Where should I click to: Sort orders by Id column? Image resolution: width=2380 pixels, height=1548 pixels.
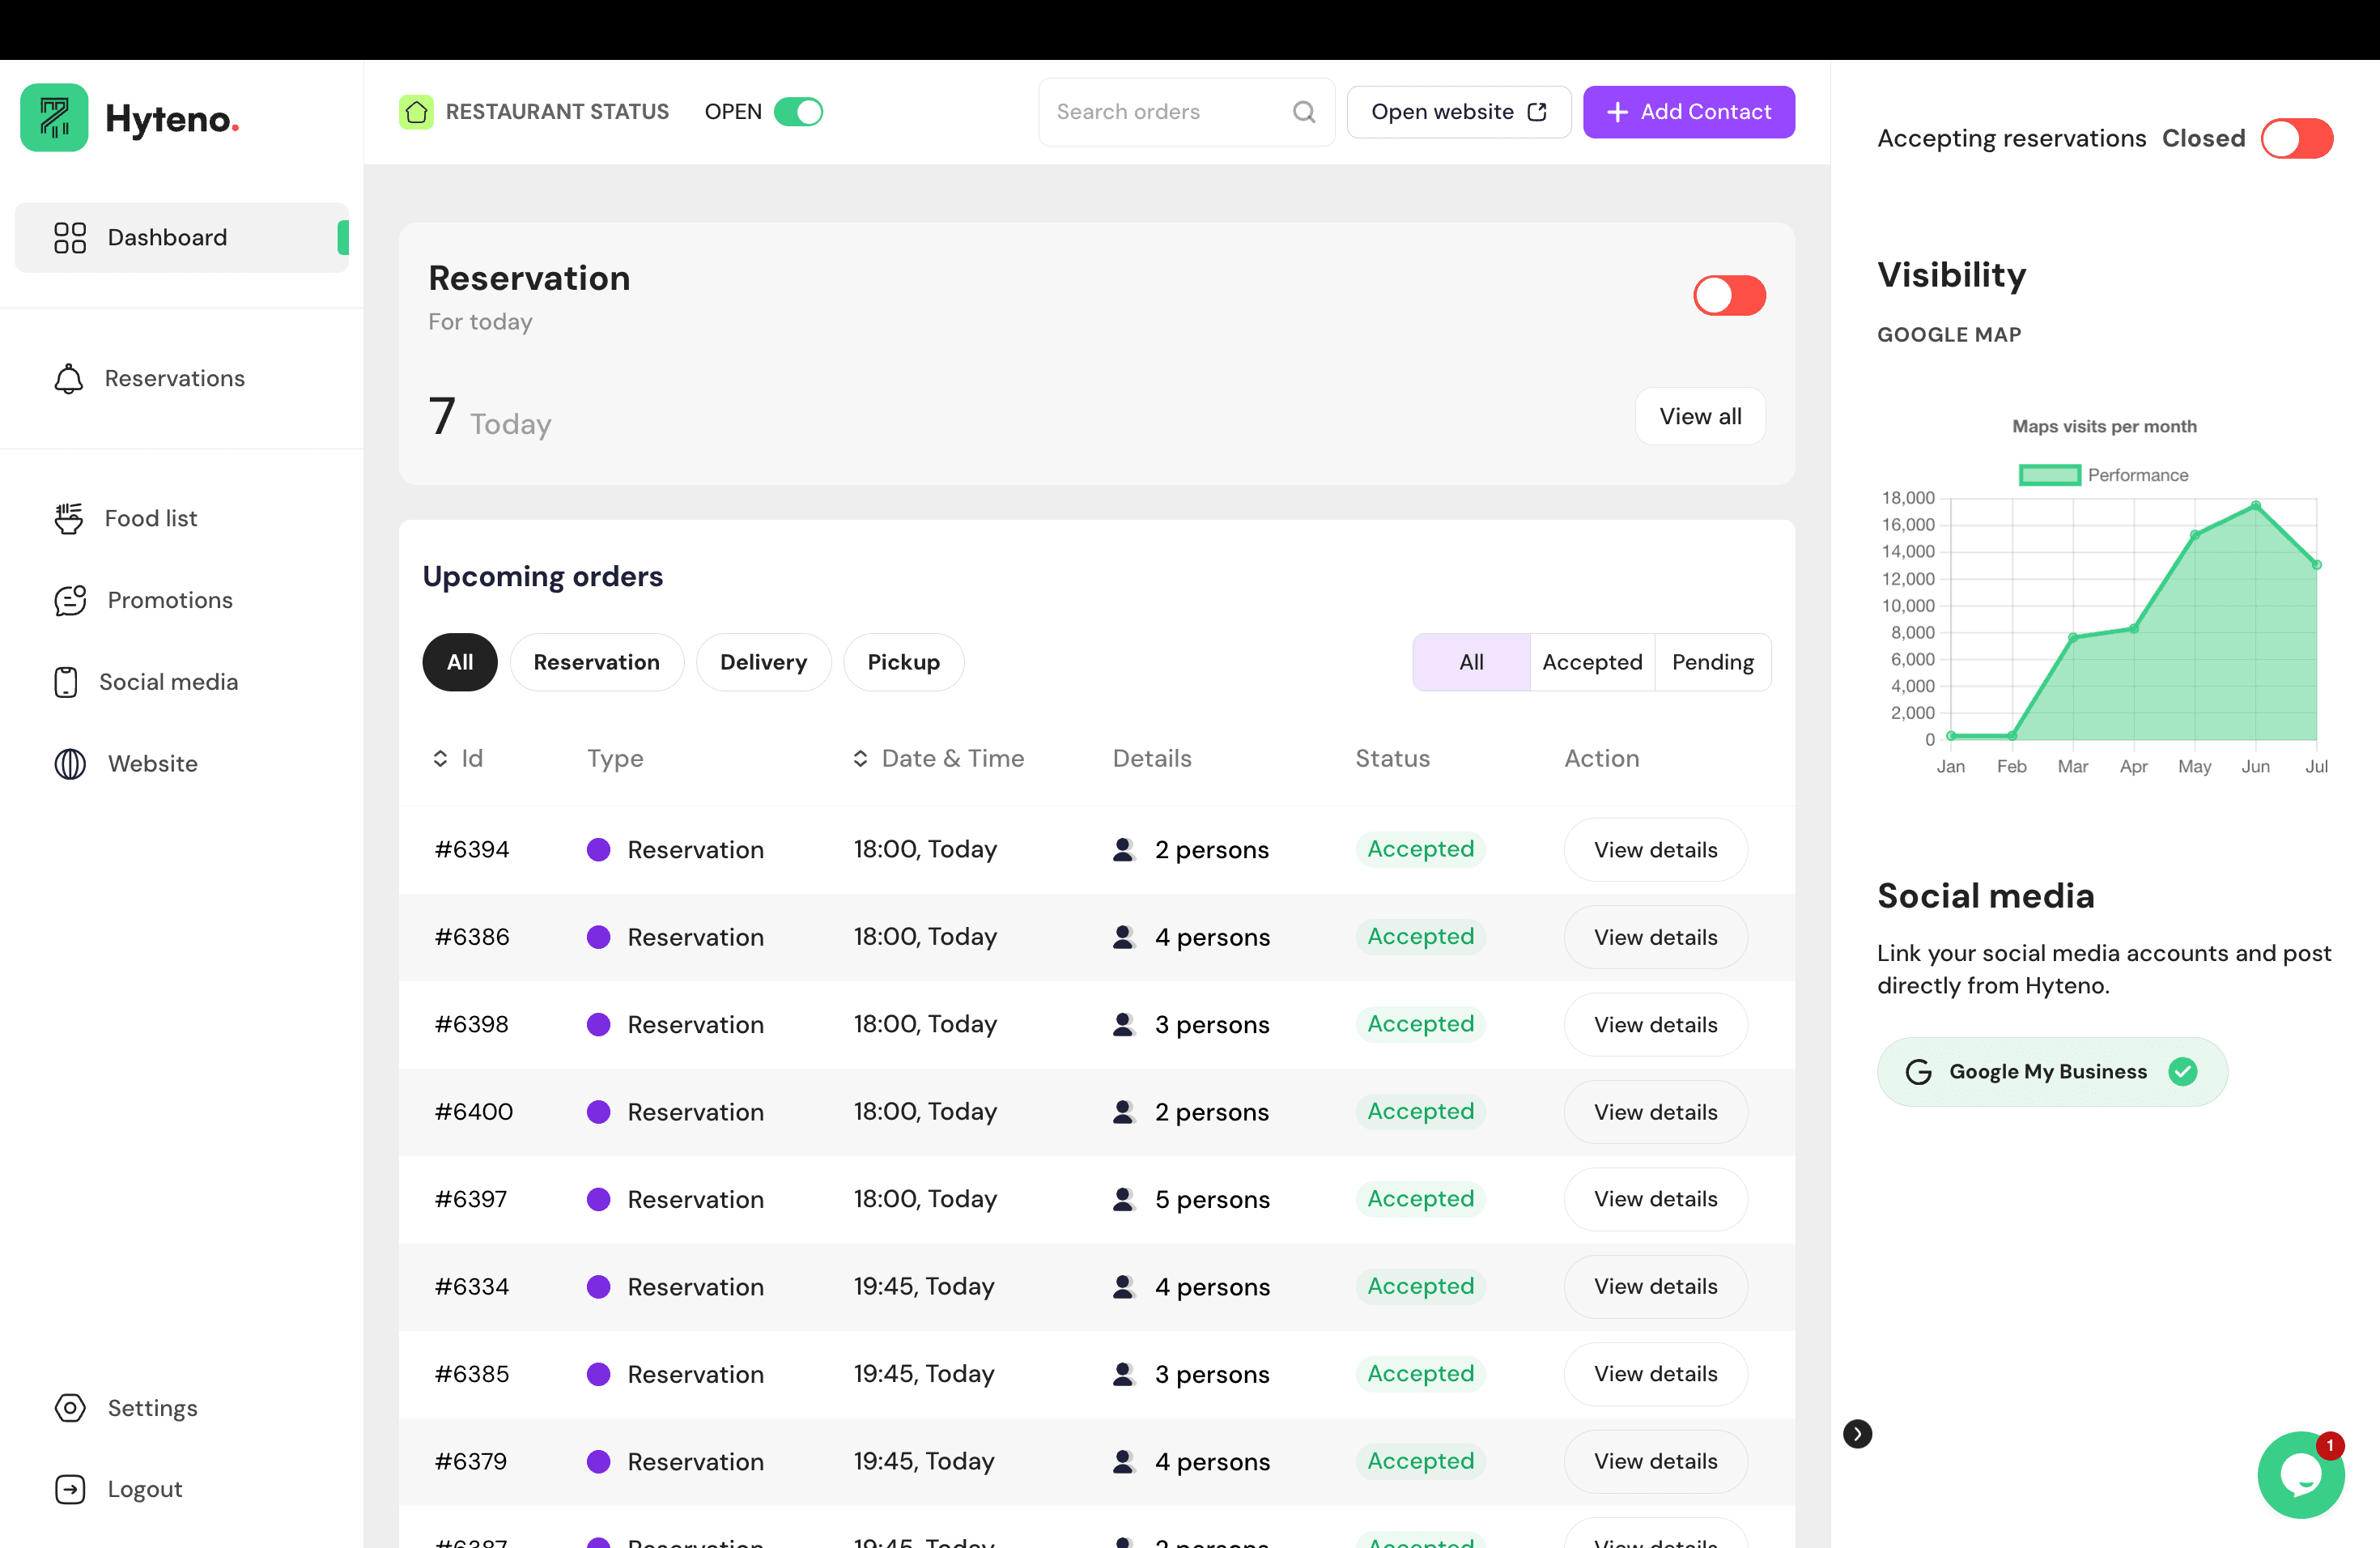440,759
